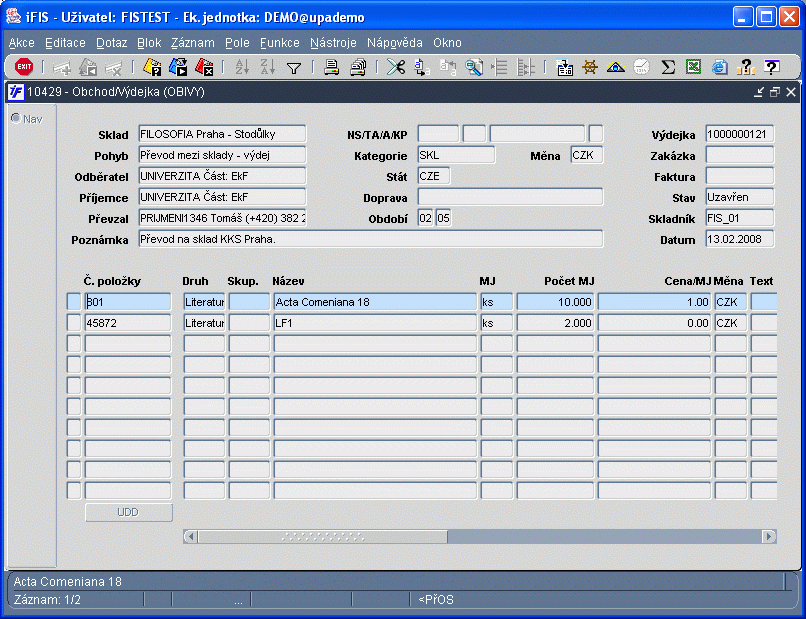Click Počet MJ cell 2.000
This screenshot has height=619, width=806.
(x=555, y=323)
